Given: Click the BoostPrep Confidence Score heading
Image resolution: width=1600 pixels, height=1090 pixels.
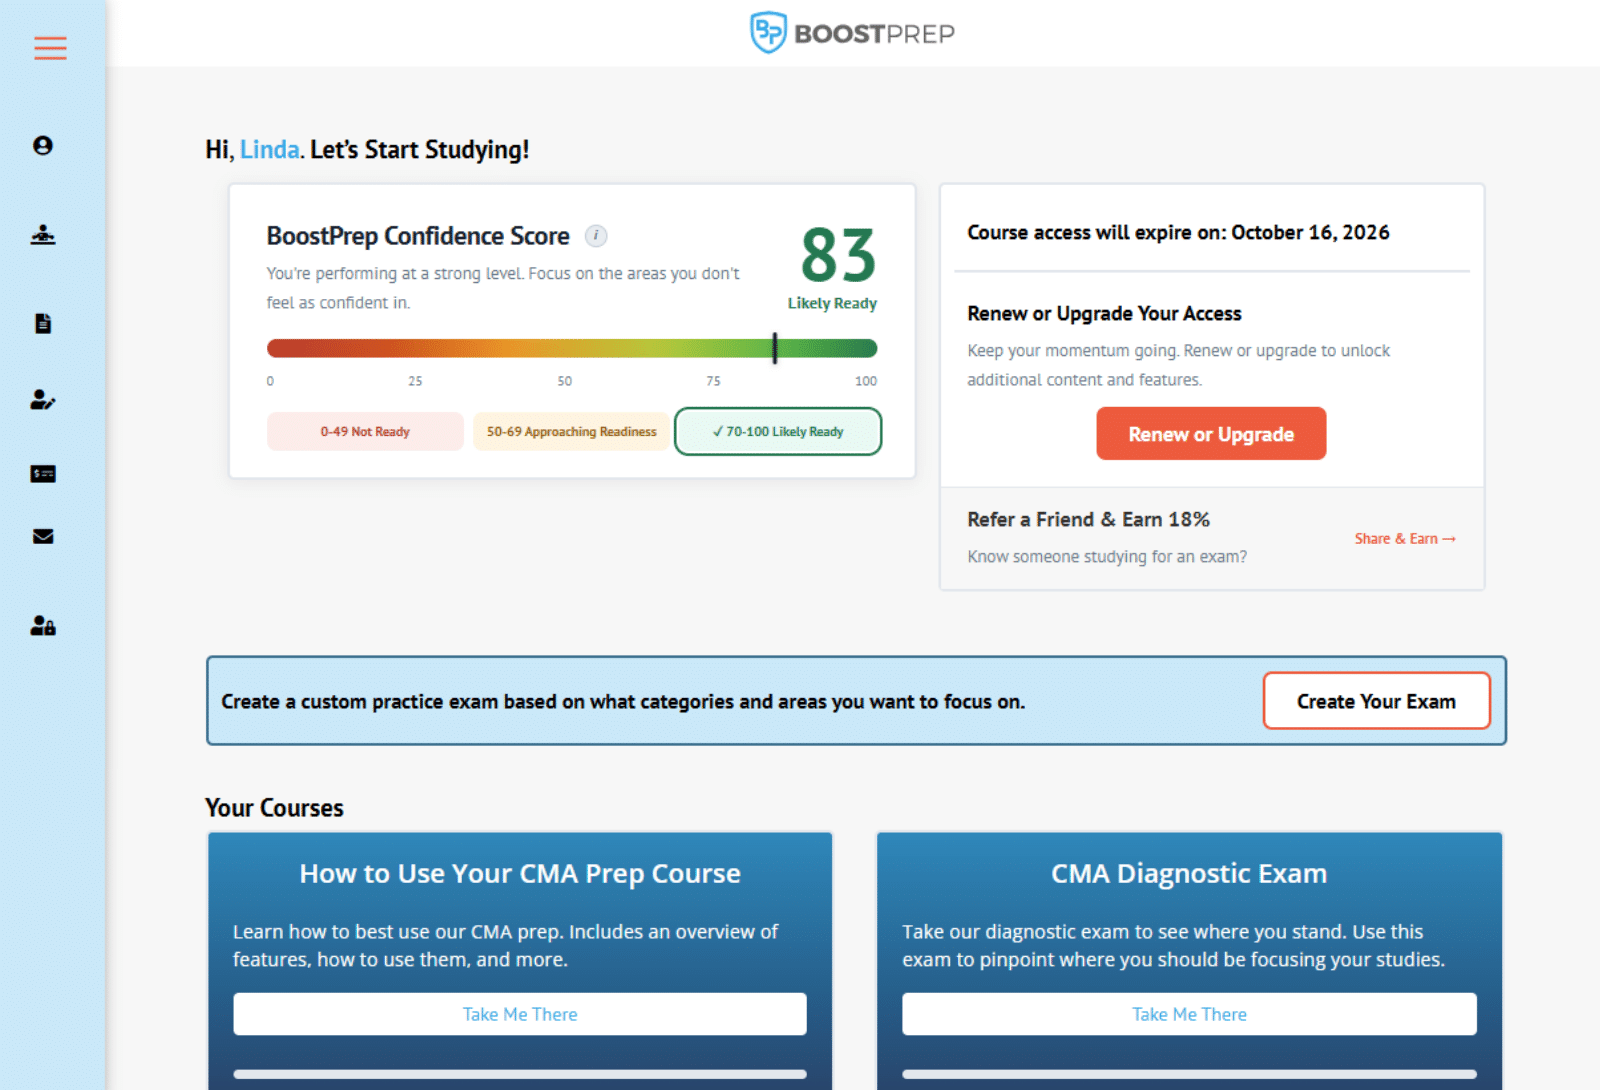Looking at the screenshot, I should point(418,236).
